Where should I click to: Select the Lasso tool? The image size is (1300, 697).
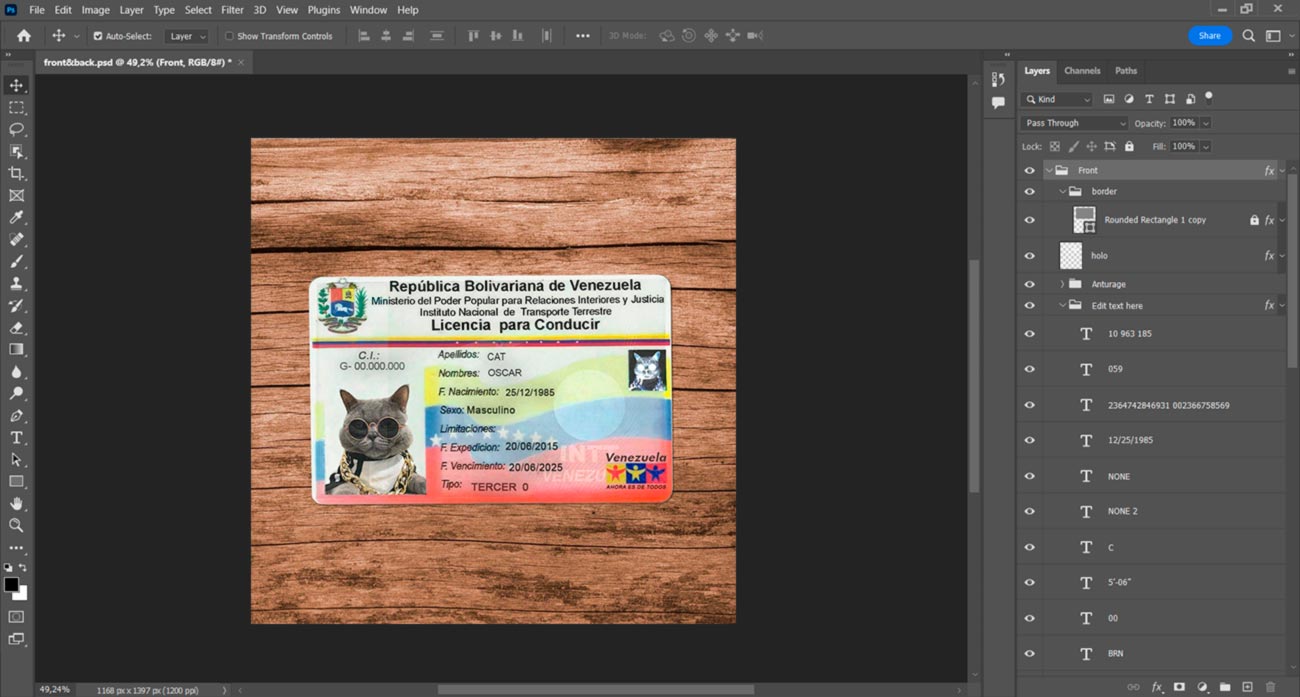point(16,129)
